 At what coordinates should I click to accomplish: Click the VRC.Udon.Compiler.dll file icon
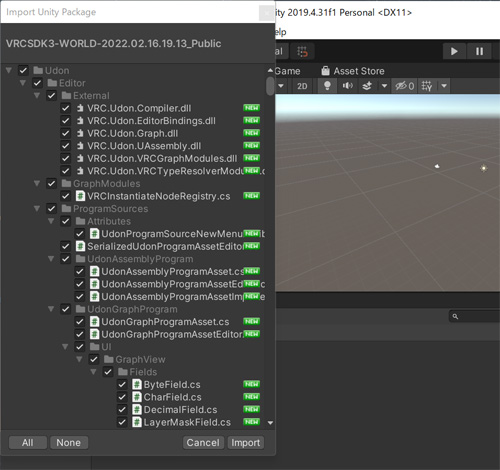(x=80, y=108)
